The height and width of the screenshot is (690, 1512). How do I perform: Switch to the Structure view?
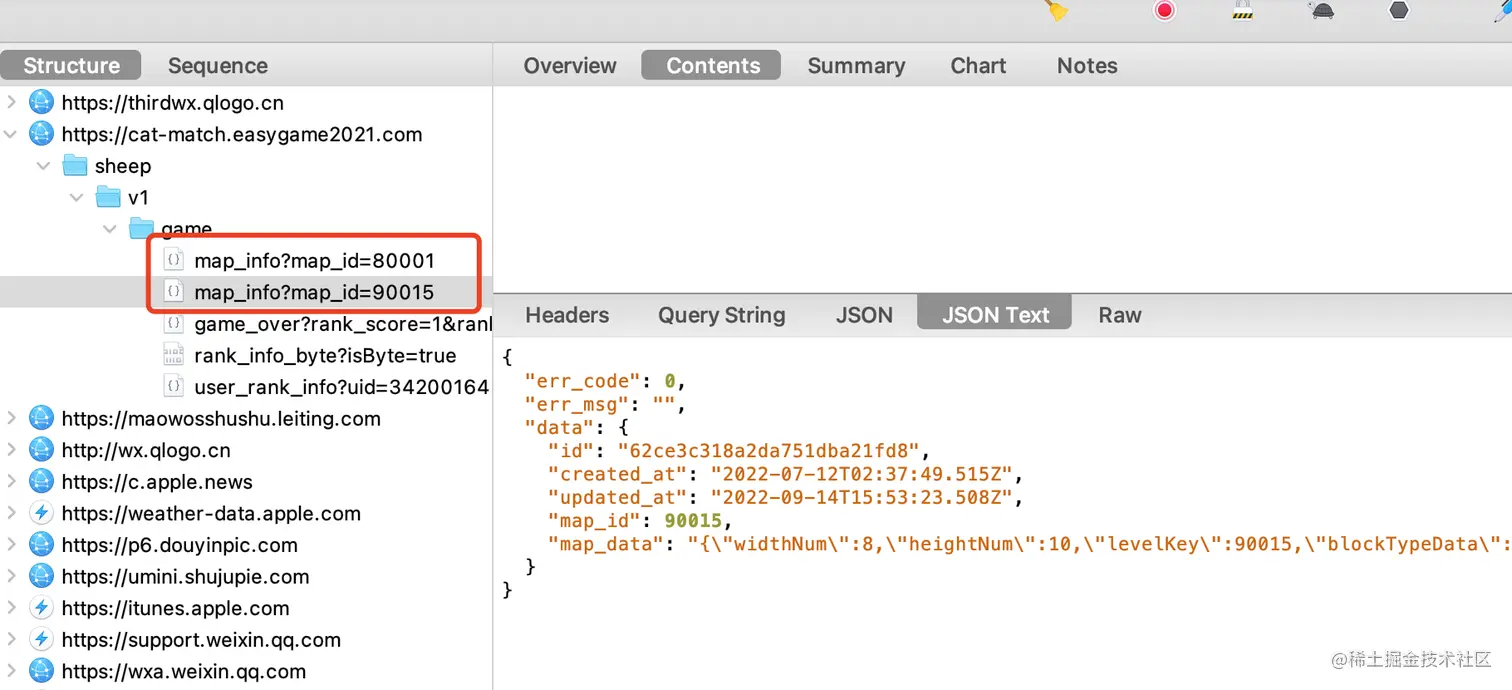click(71, 66)
